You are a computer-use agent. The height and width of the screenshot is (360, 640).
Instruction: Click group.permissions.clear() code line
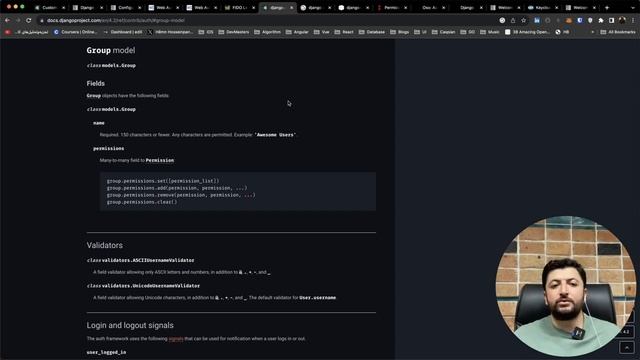[142, 202]
